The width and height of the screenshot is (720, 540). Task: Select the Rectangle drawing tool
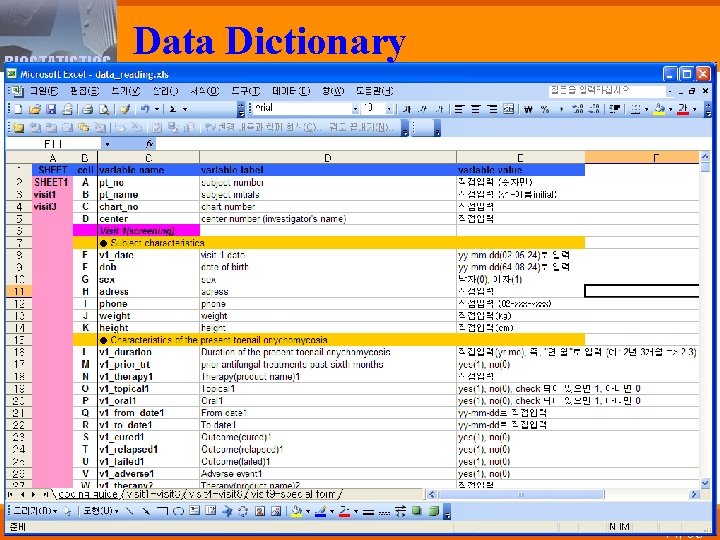pos(162,511)
